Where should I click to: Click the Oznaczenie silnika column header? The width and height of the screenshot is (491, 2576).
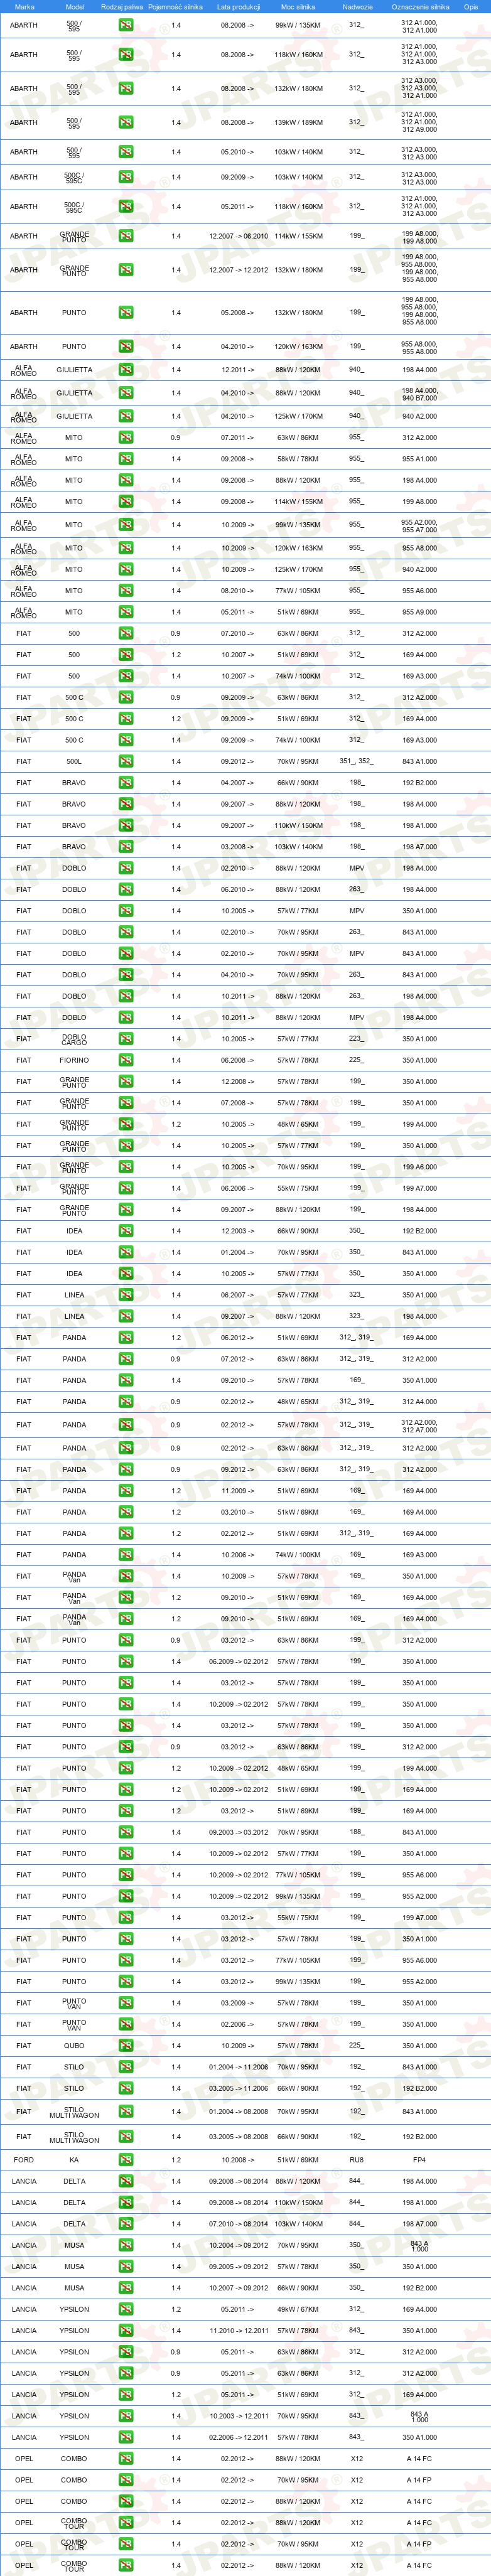(420, 6)
